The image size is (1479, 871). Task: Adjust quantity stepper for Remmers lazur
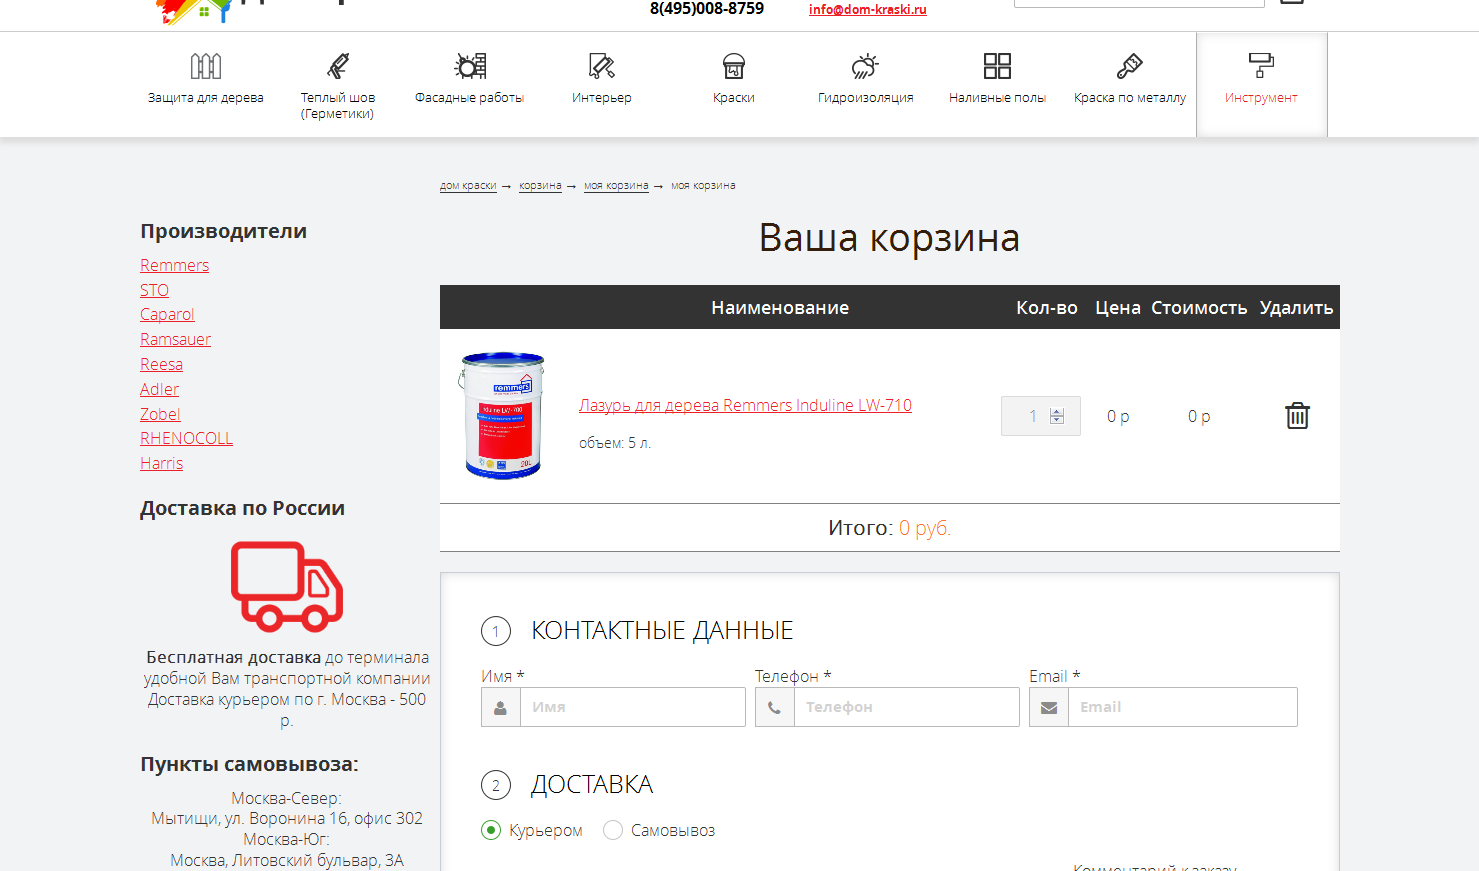click(x=1057, y=416)
